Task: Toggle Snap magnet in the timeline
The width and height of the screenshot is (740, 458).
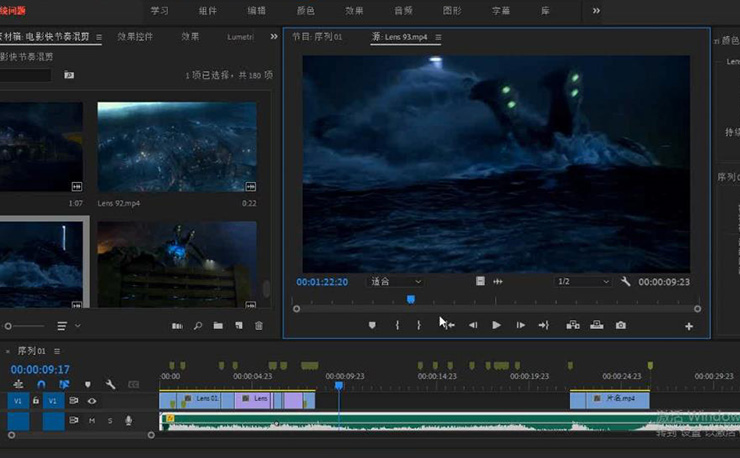Action: click(x=42, y=384)
